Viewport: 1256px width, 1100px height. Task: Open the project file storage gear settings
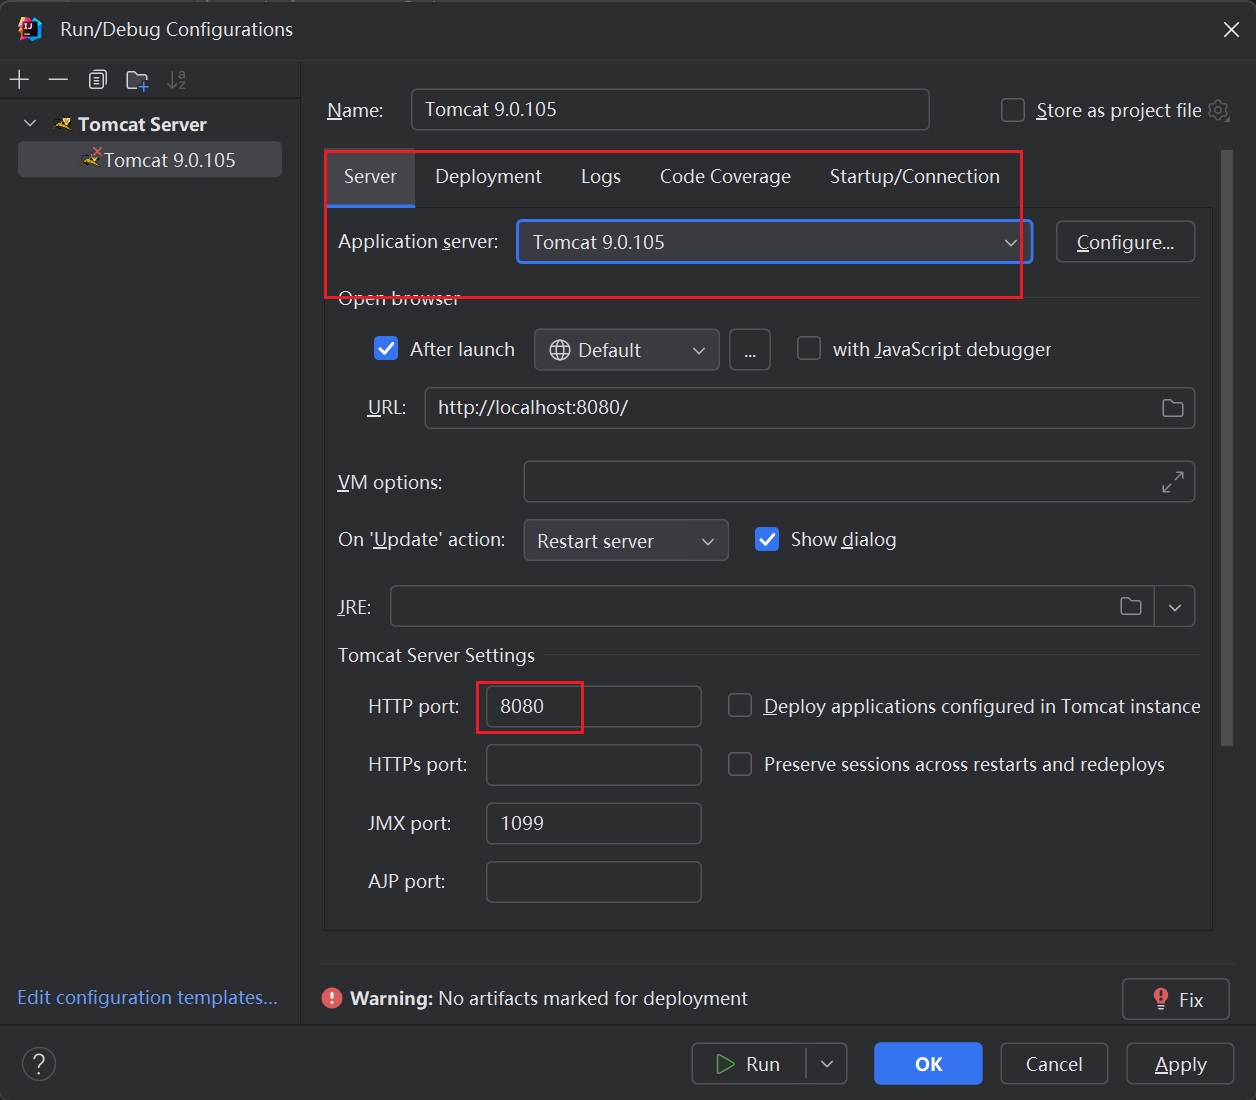(1218, 110)
